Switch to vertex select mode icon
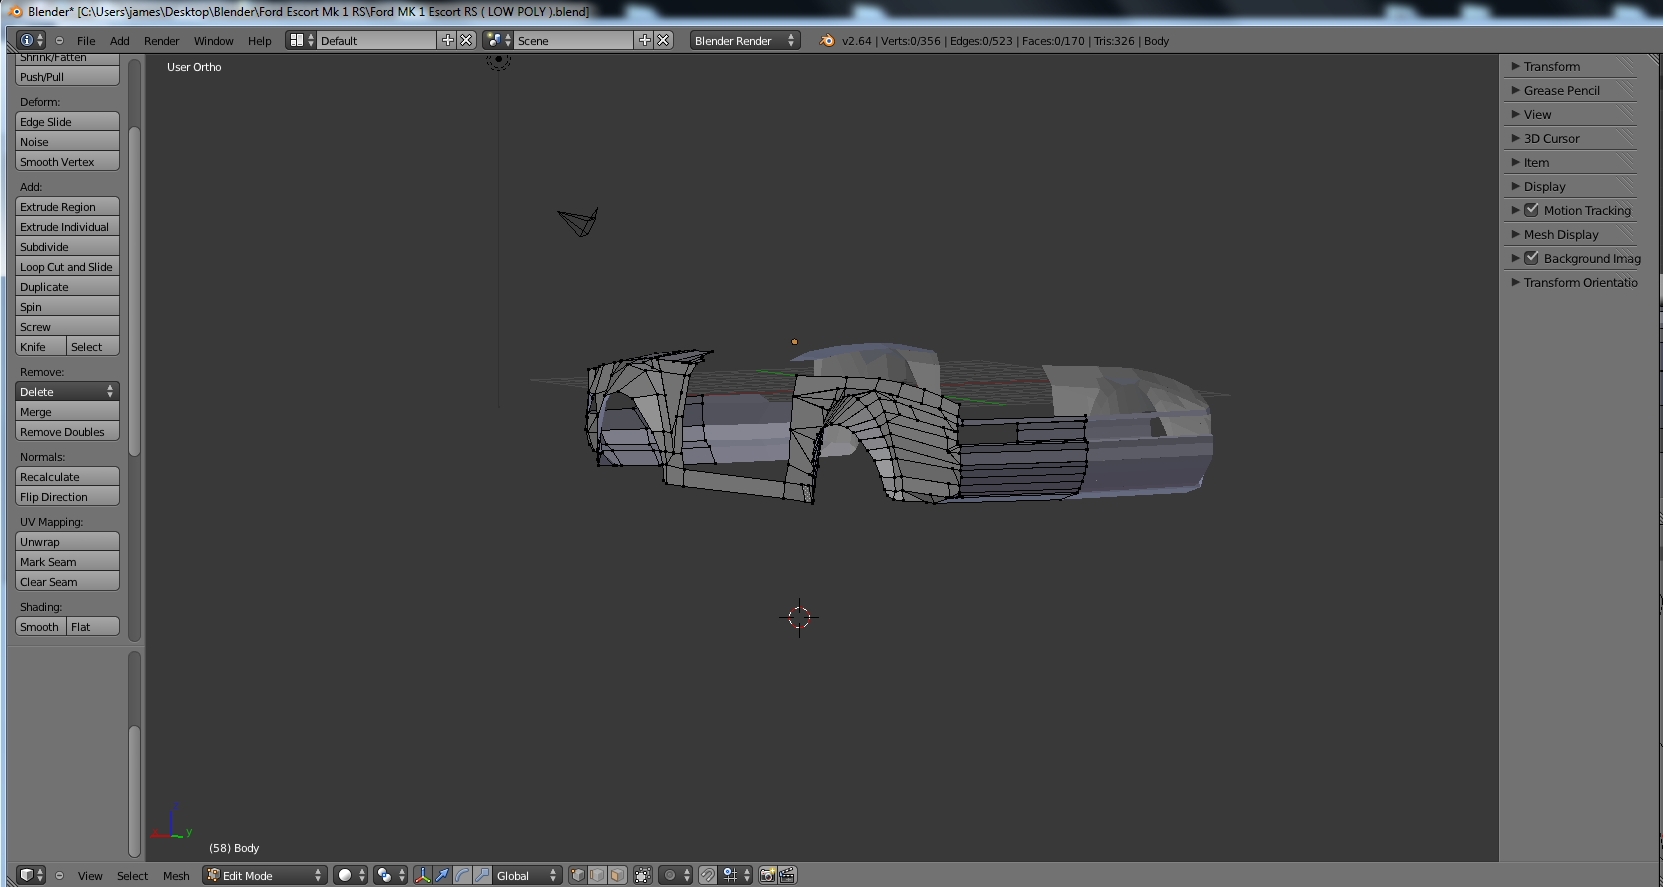The width and height of the screenshot is (1663, 887). point(578,875)
